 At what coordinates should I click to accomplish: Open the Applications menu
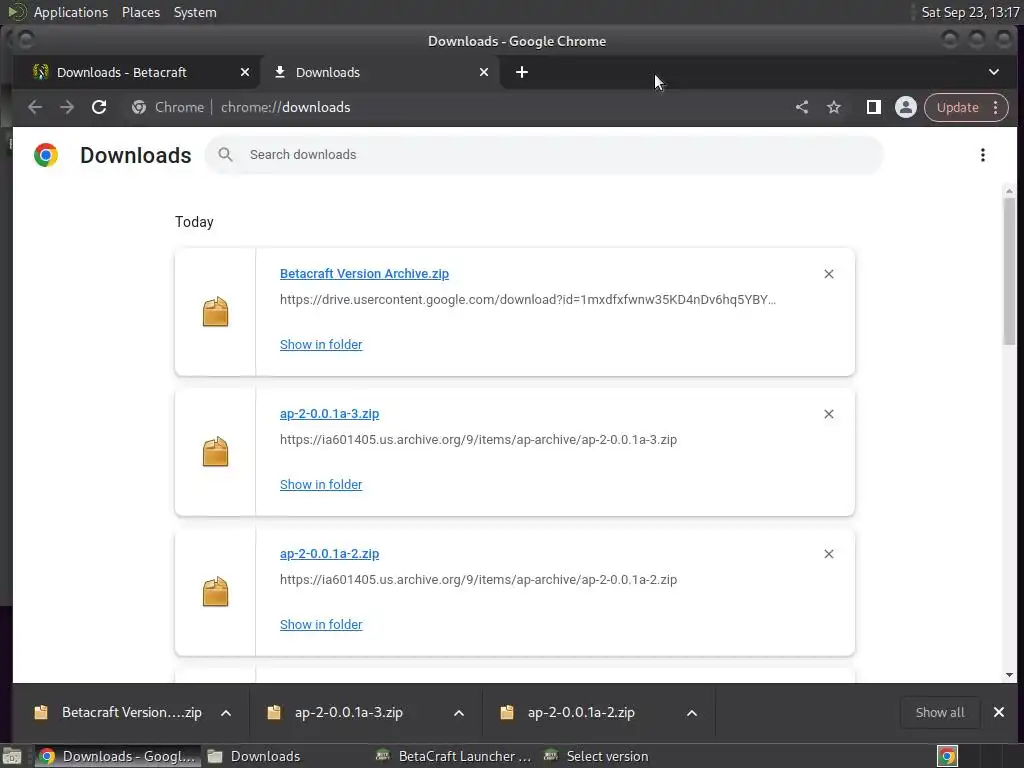[x=71, y=12]
